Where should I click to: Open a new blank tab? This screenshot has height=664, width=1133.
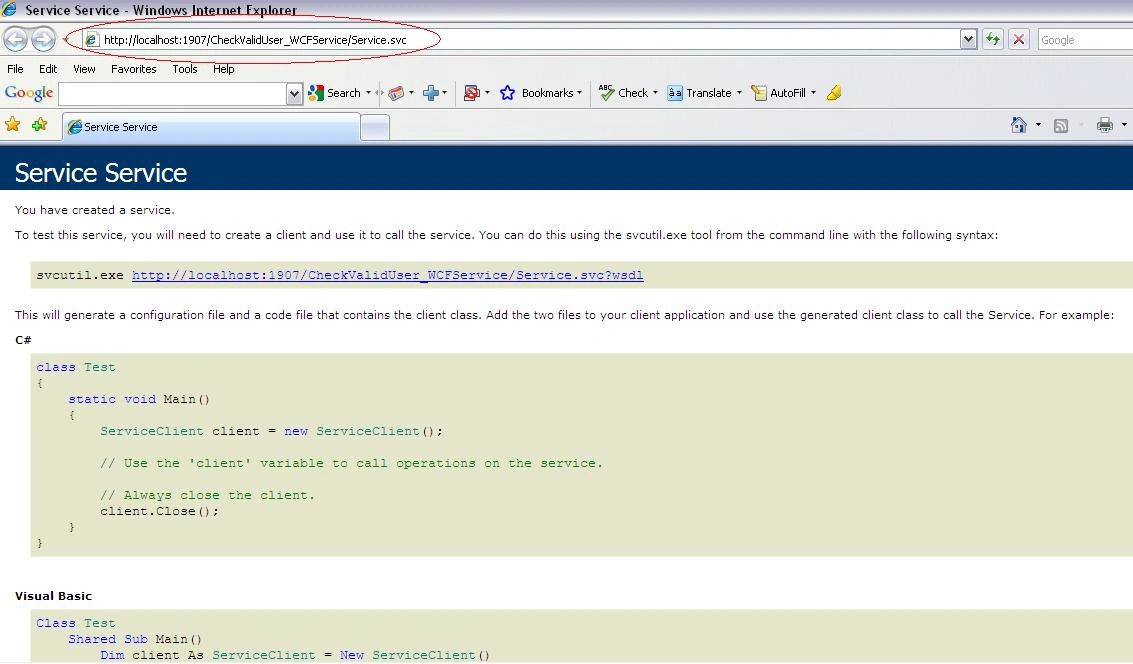[x=375, y=128]
